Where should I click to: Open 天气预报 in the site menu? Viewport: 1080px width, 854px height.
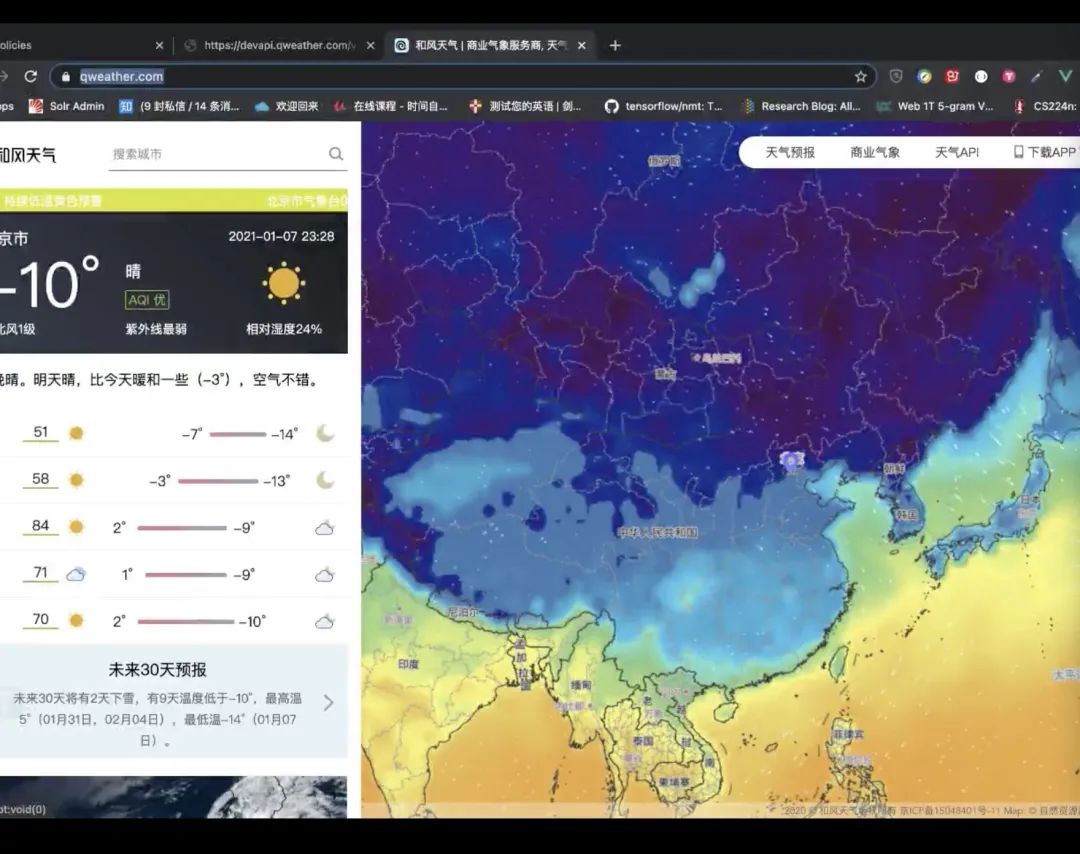(x=790, y=152)
